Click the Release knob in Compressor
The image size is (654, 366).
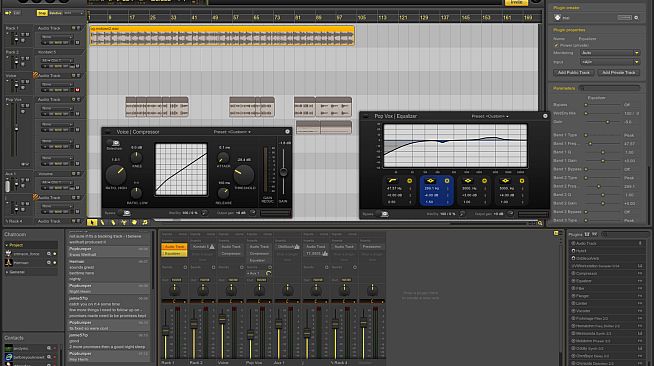click(224, 193)
